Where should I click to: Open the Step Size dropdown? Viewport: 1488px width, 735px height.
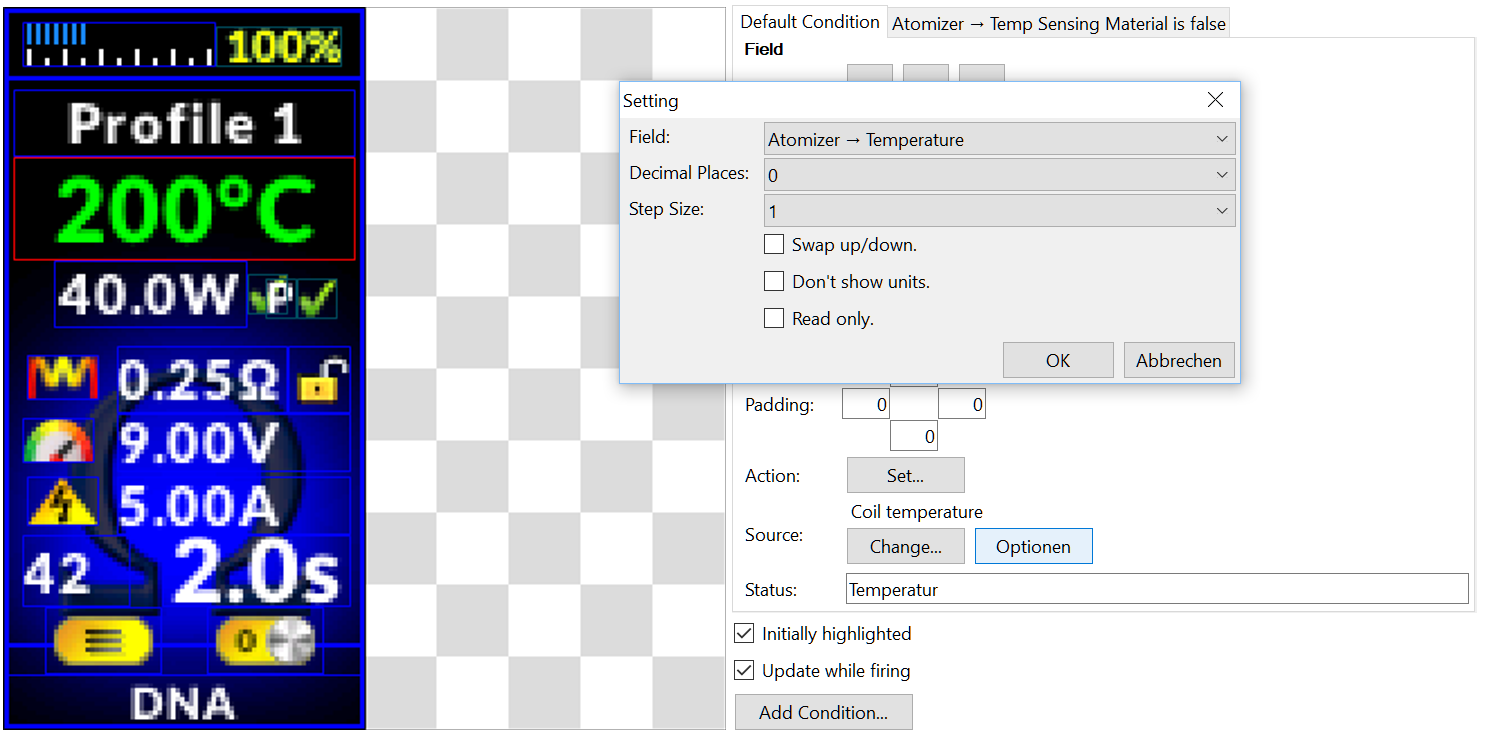[999, 211]
